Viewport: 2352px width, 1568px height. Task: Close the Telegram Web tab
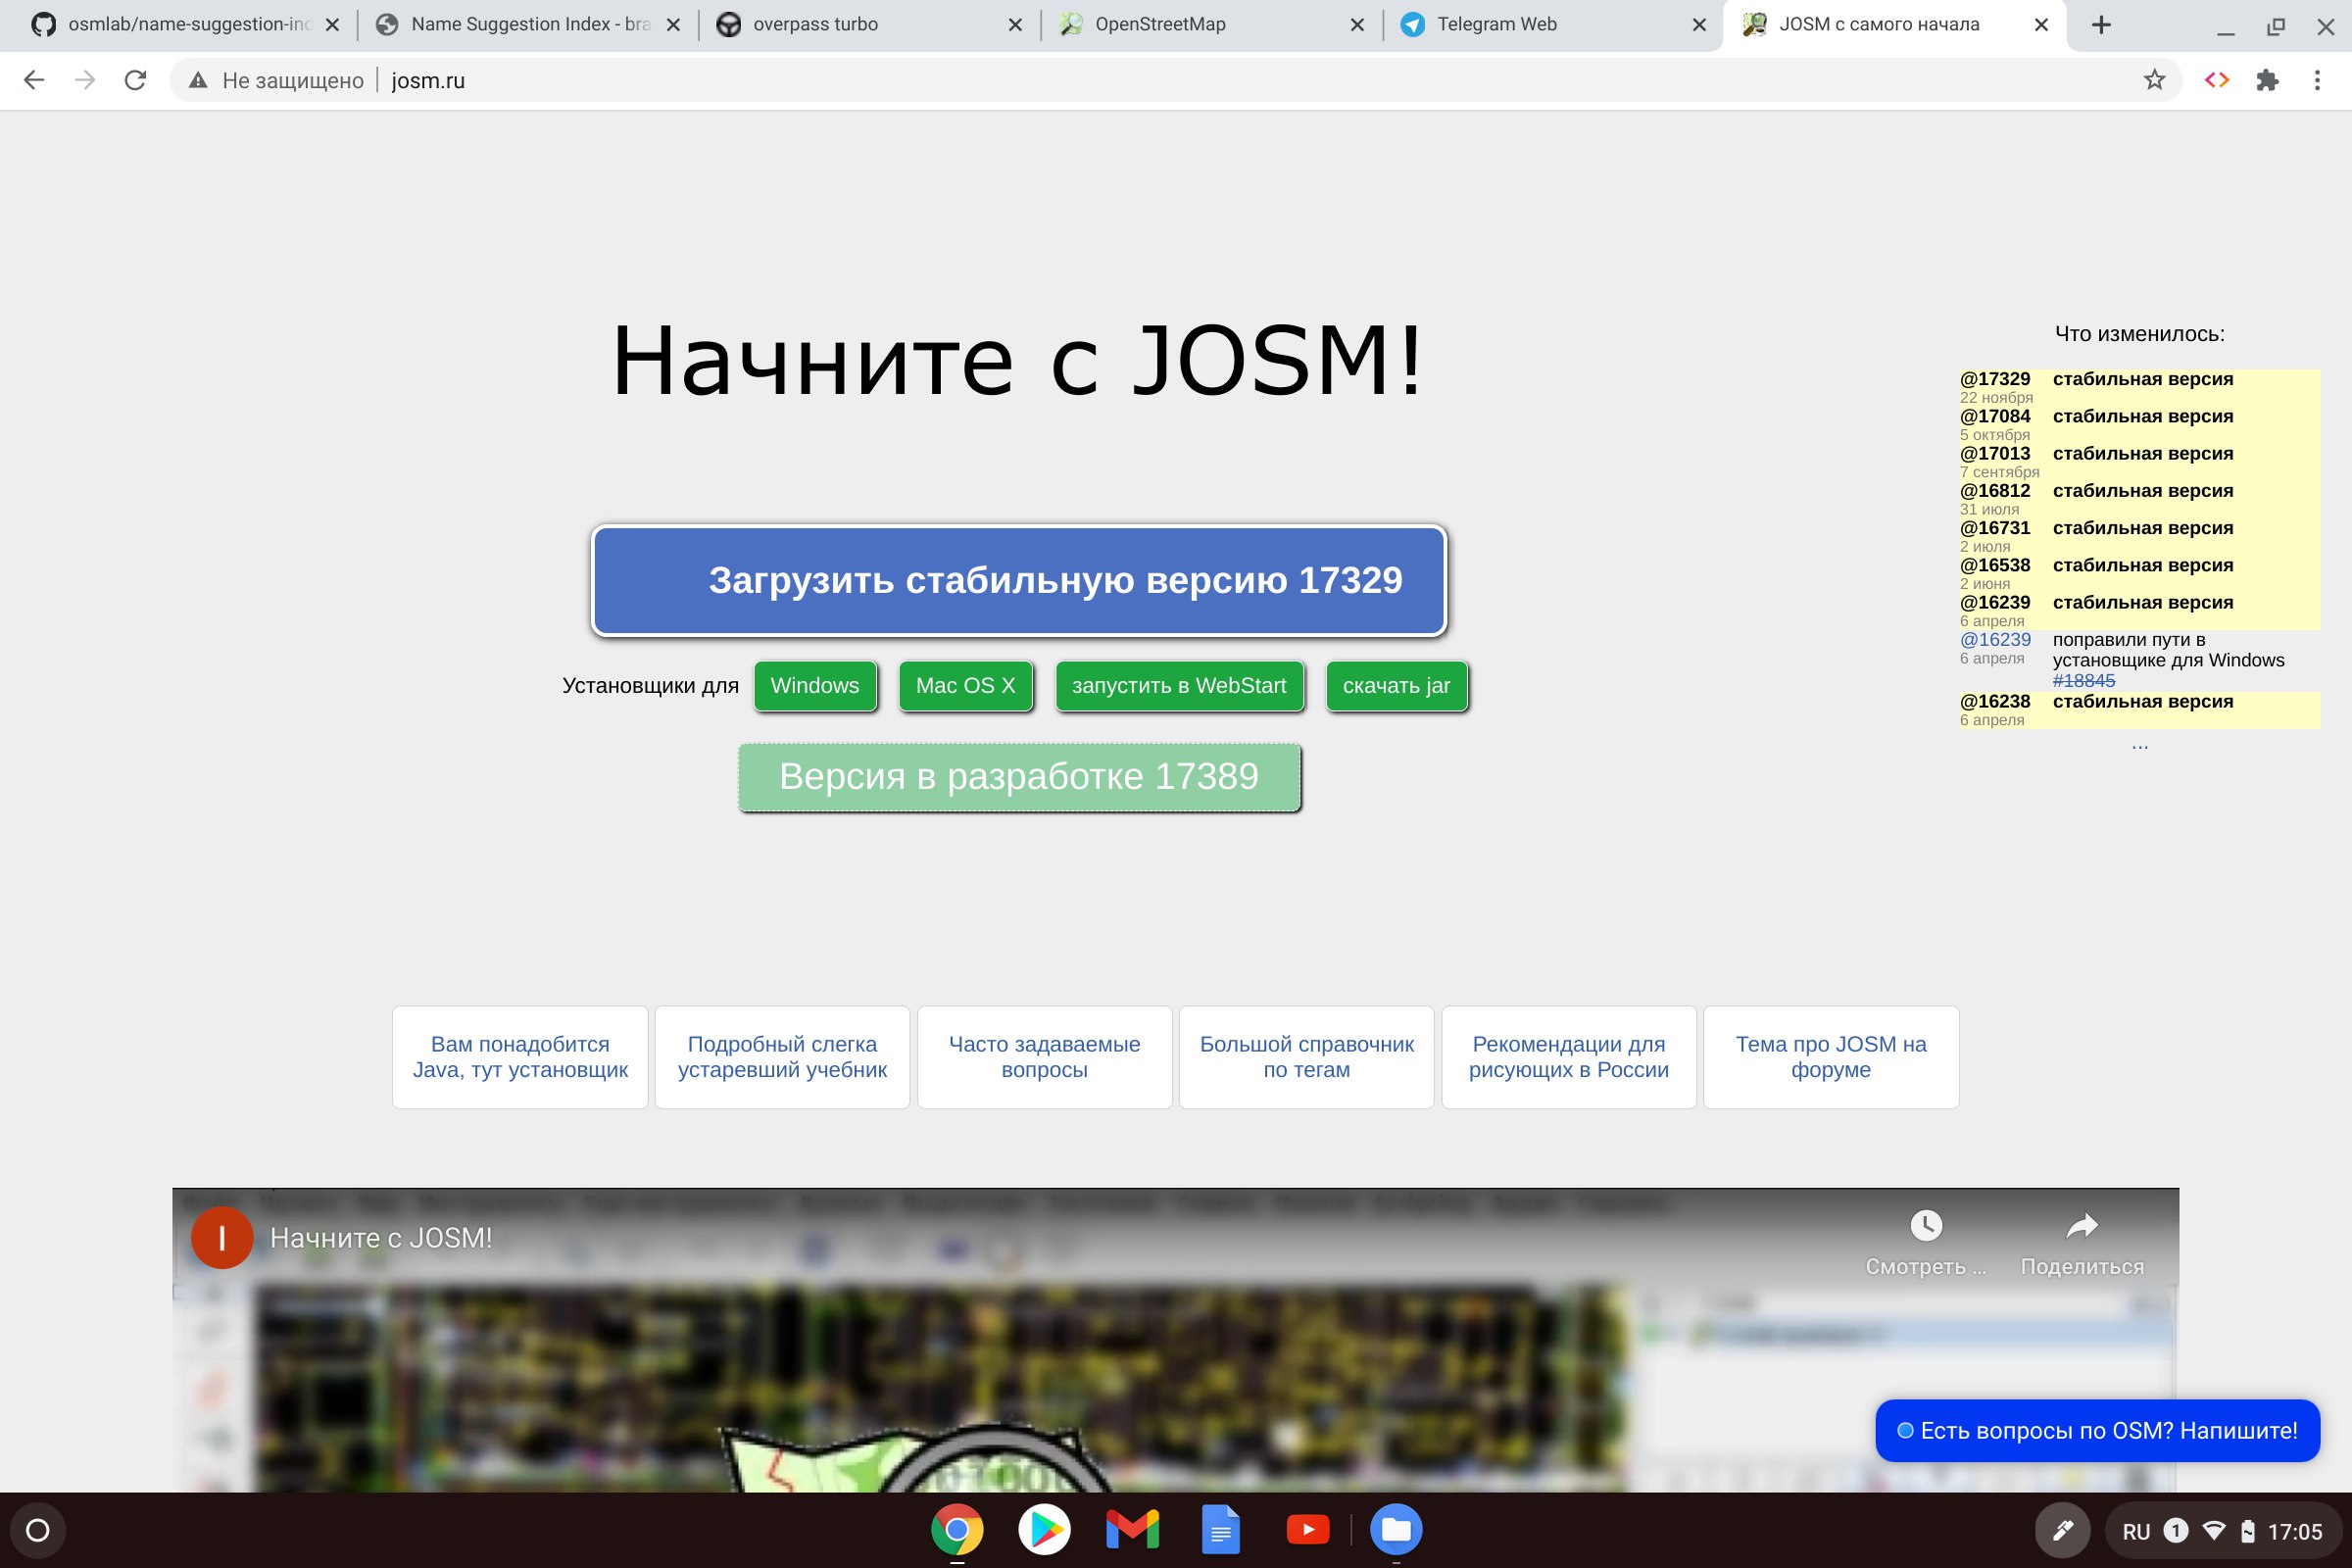click(x=1699, y=25)
